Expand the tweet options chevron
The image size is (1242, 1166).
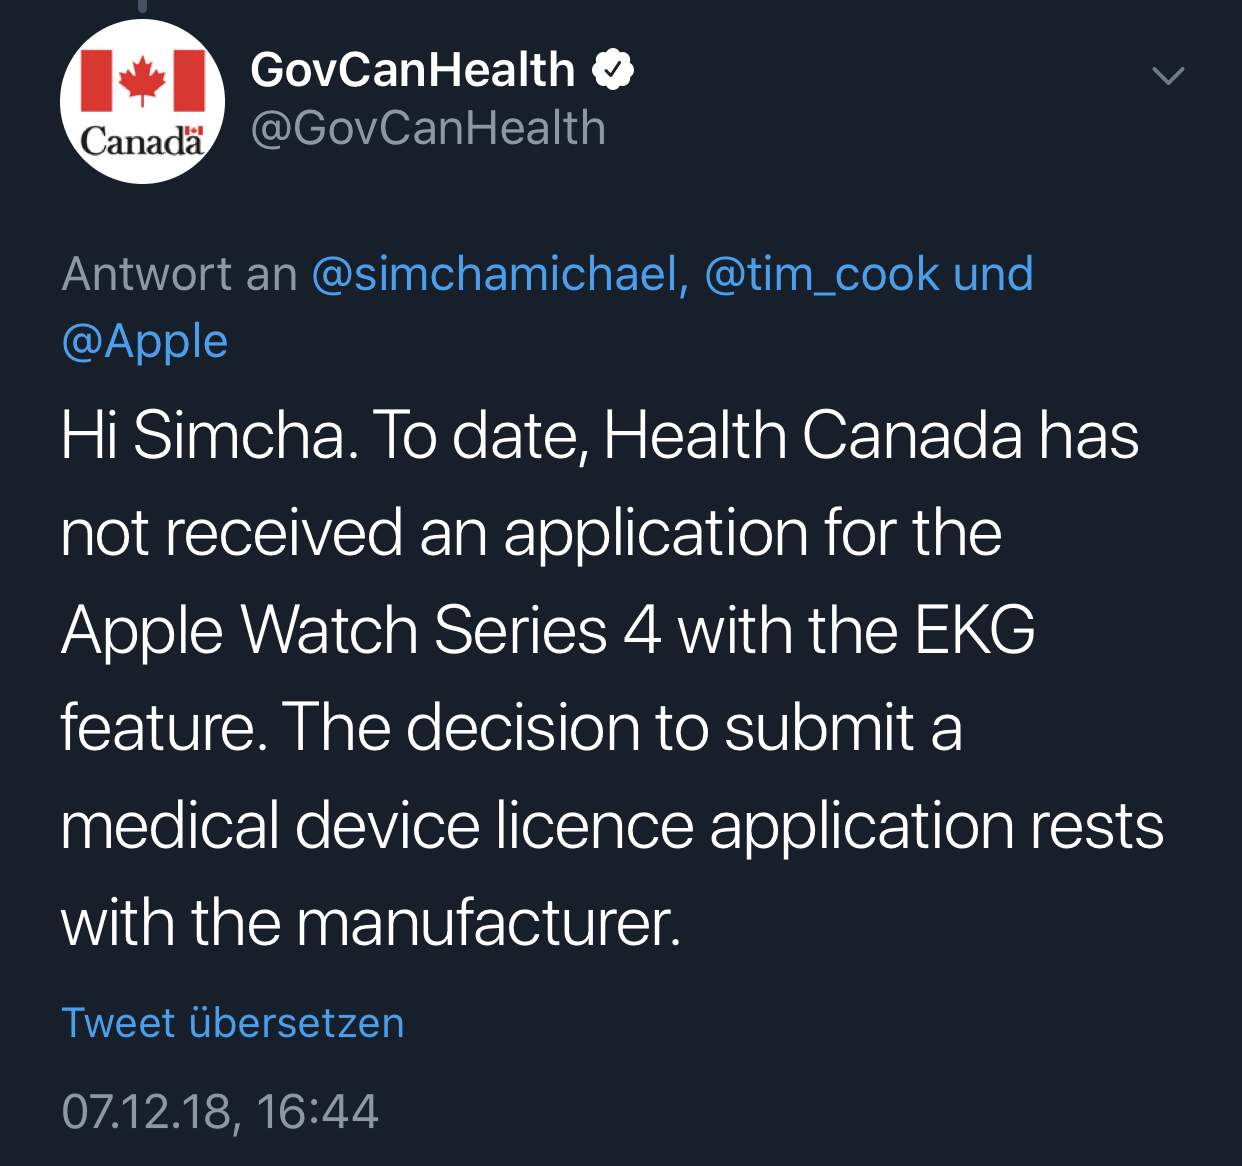click(1168, 76)
